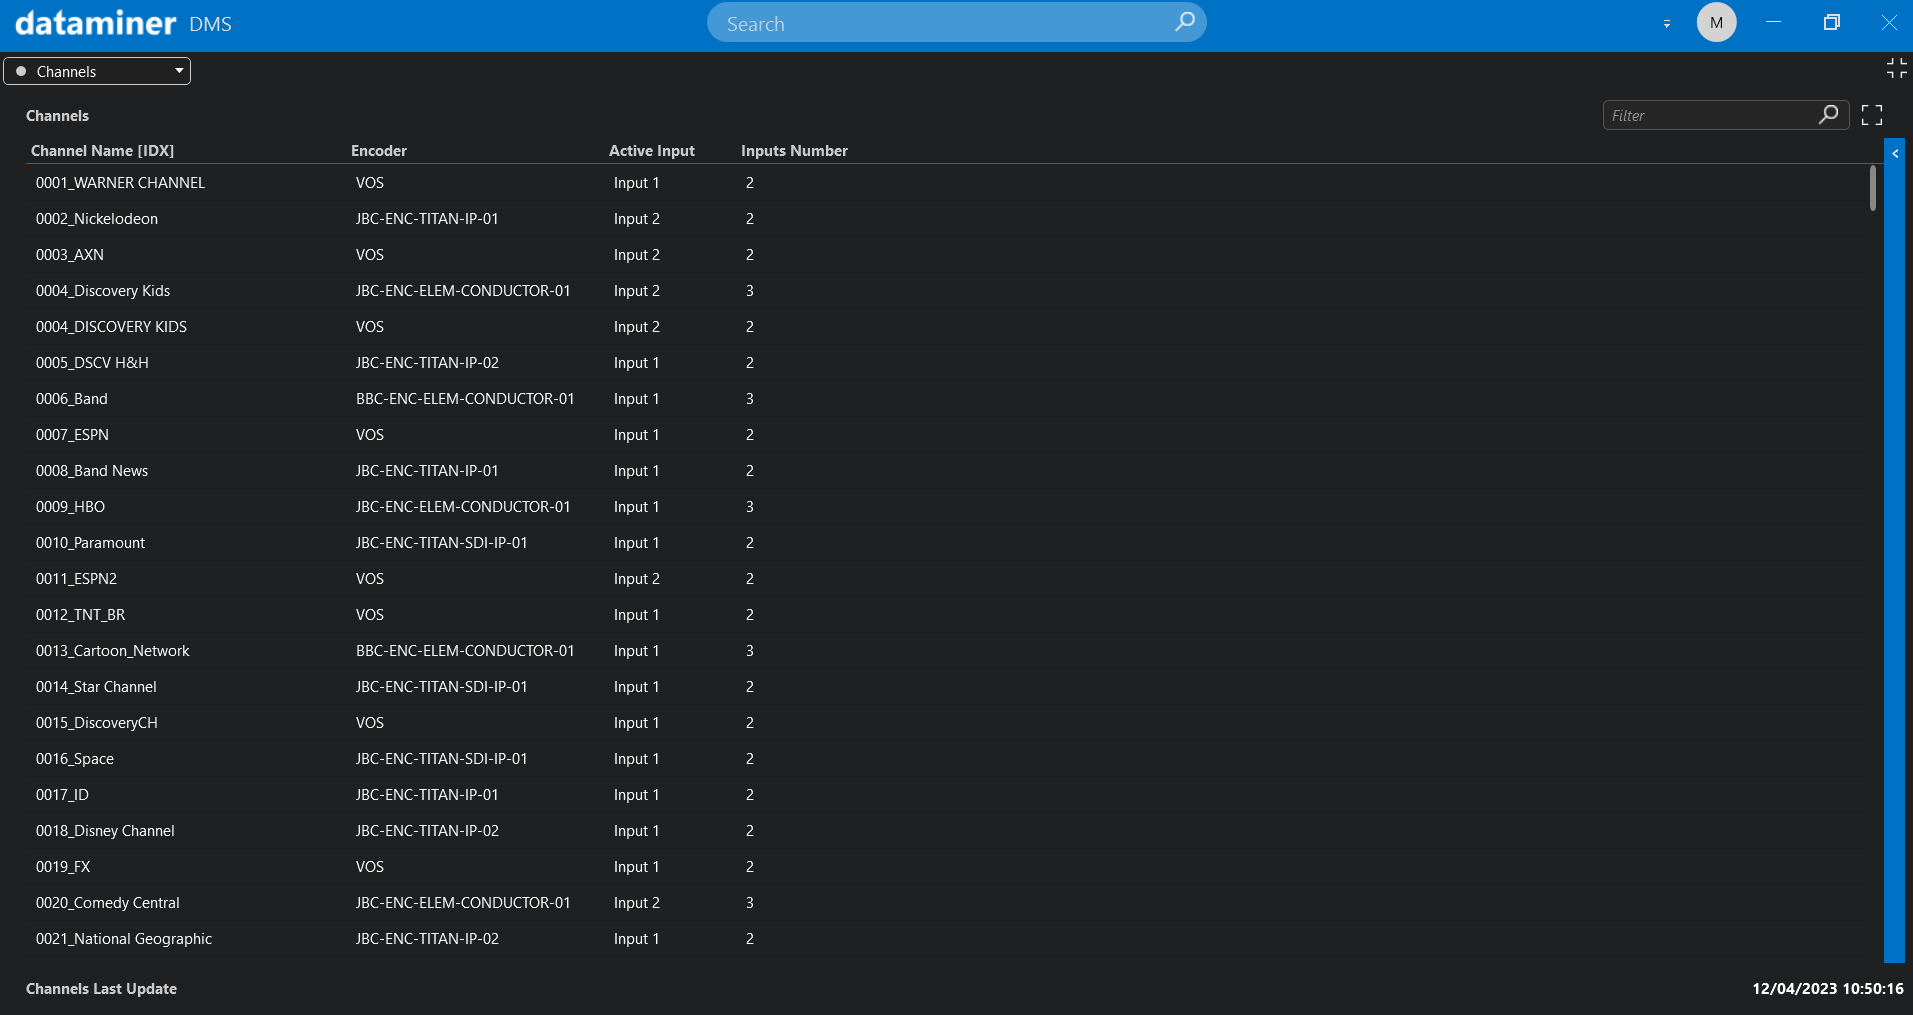Click the dataminer logo
The width and height of the screenshot is (1913, 1015).
pyautogui.click(x=96, y=22)
